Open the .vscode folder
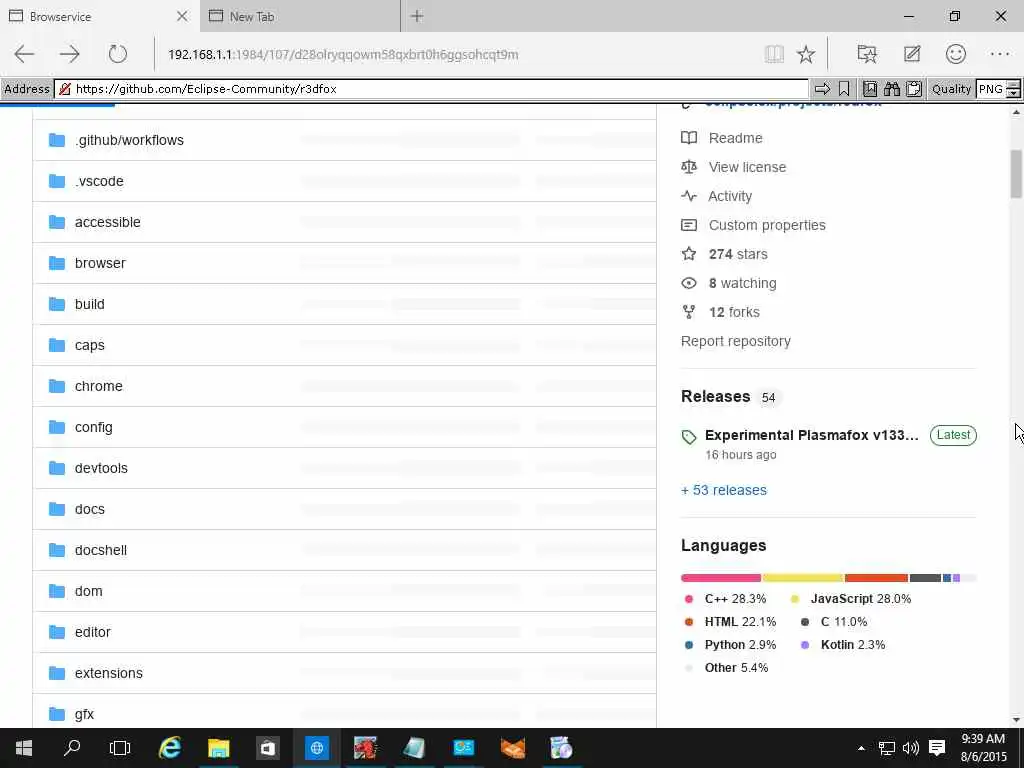Screen dimensions: 1024x768 [99, 181]
